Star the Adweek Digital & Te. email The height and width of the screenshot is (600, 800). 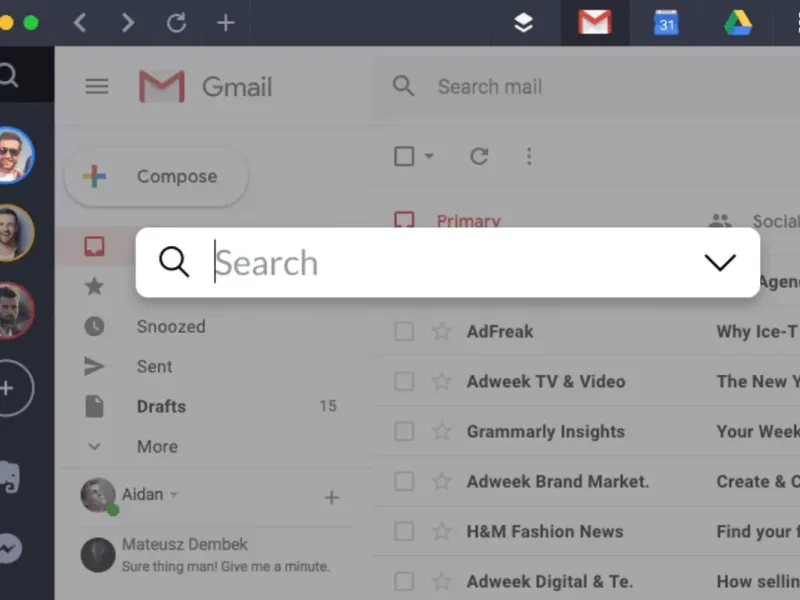(x=442, y=582)
